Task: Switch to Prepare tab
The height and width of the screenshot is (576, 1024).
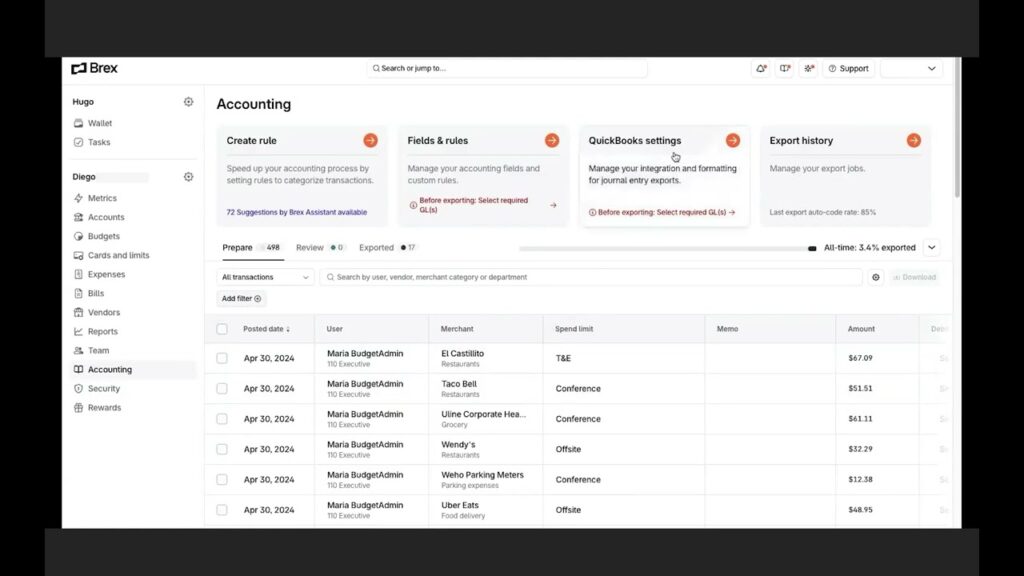Action: 251,248
